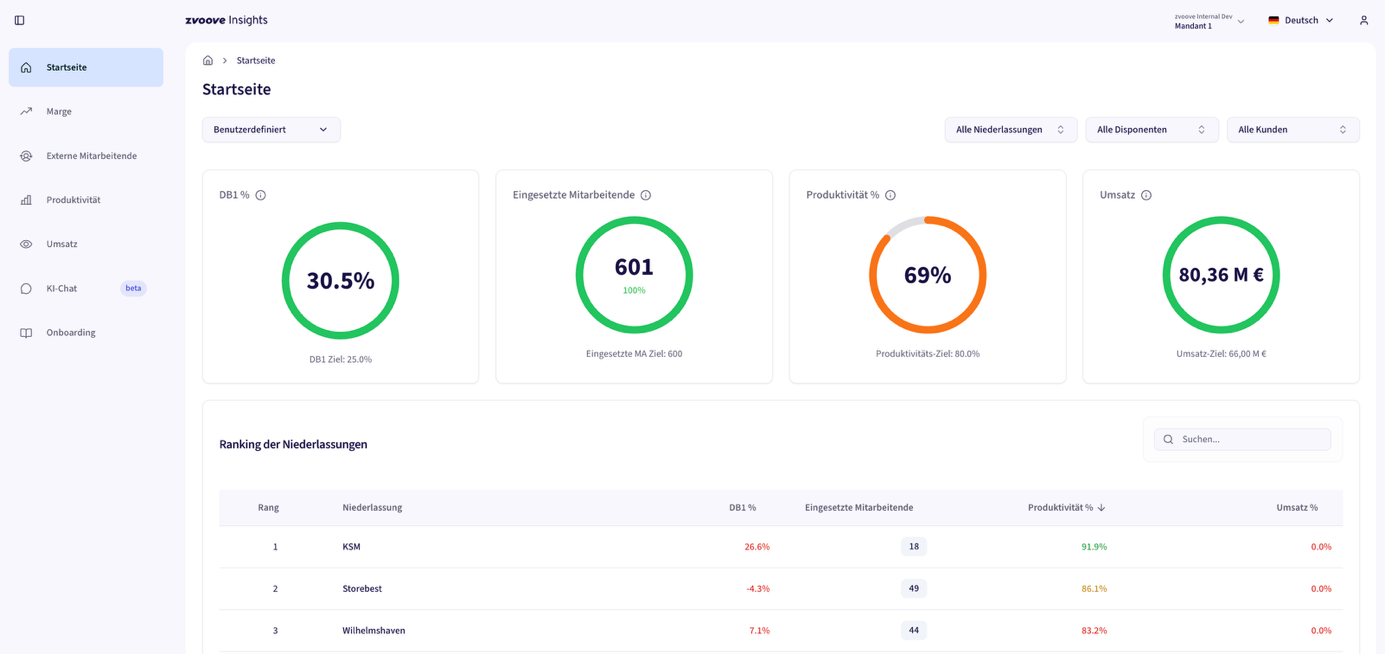Collapse the sidebar using the panel icon
Screen dimensions: 1385x654
point(19,20)
